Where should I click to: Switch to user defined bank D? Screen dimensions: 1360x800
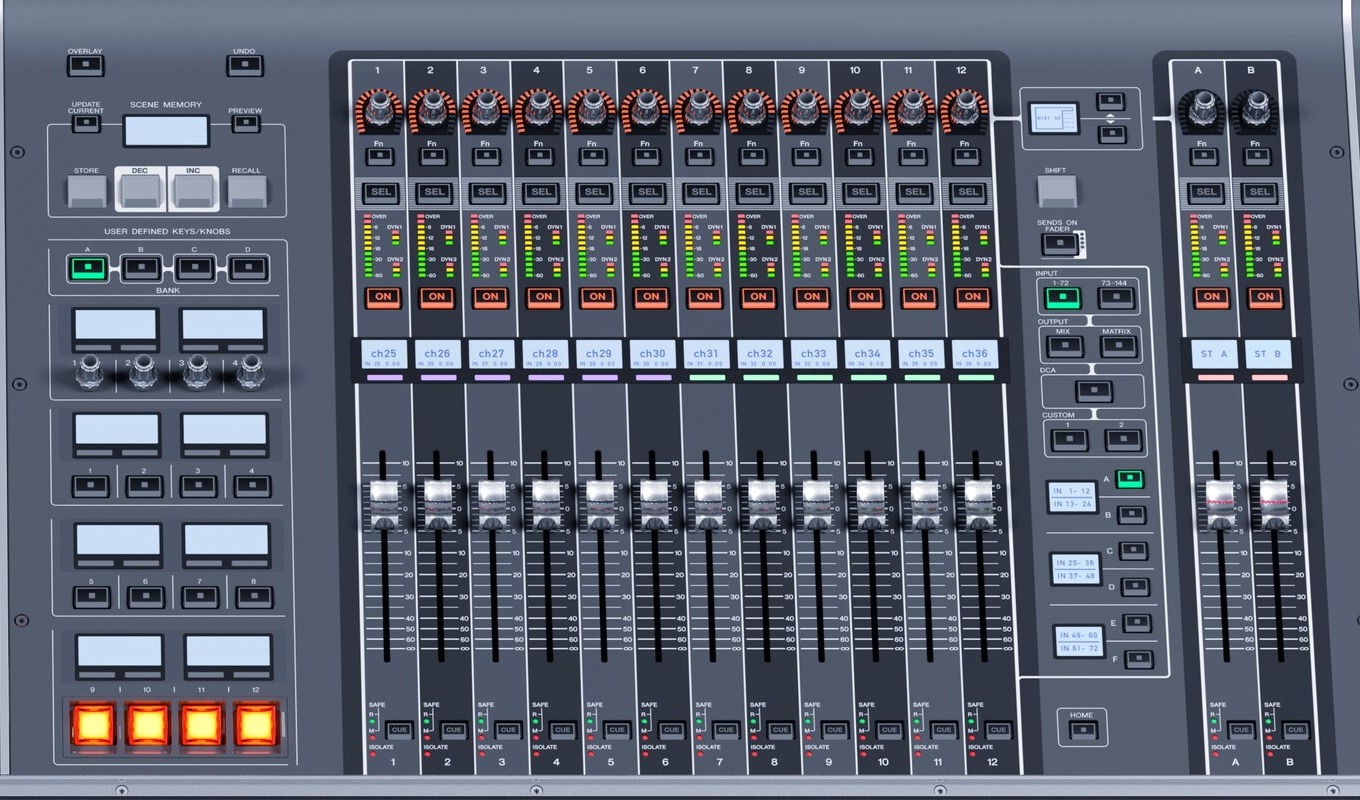pos(246,268)
